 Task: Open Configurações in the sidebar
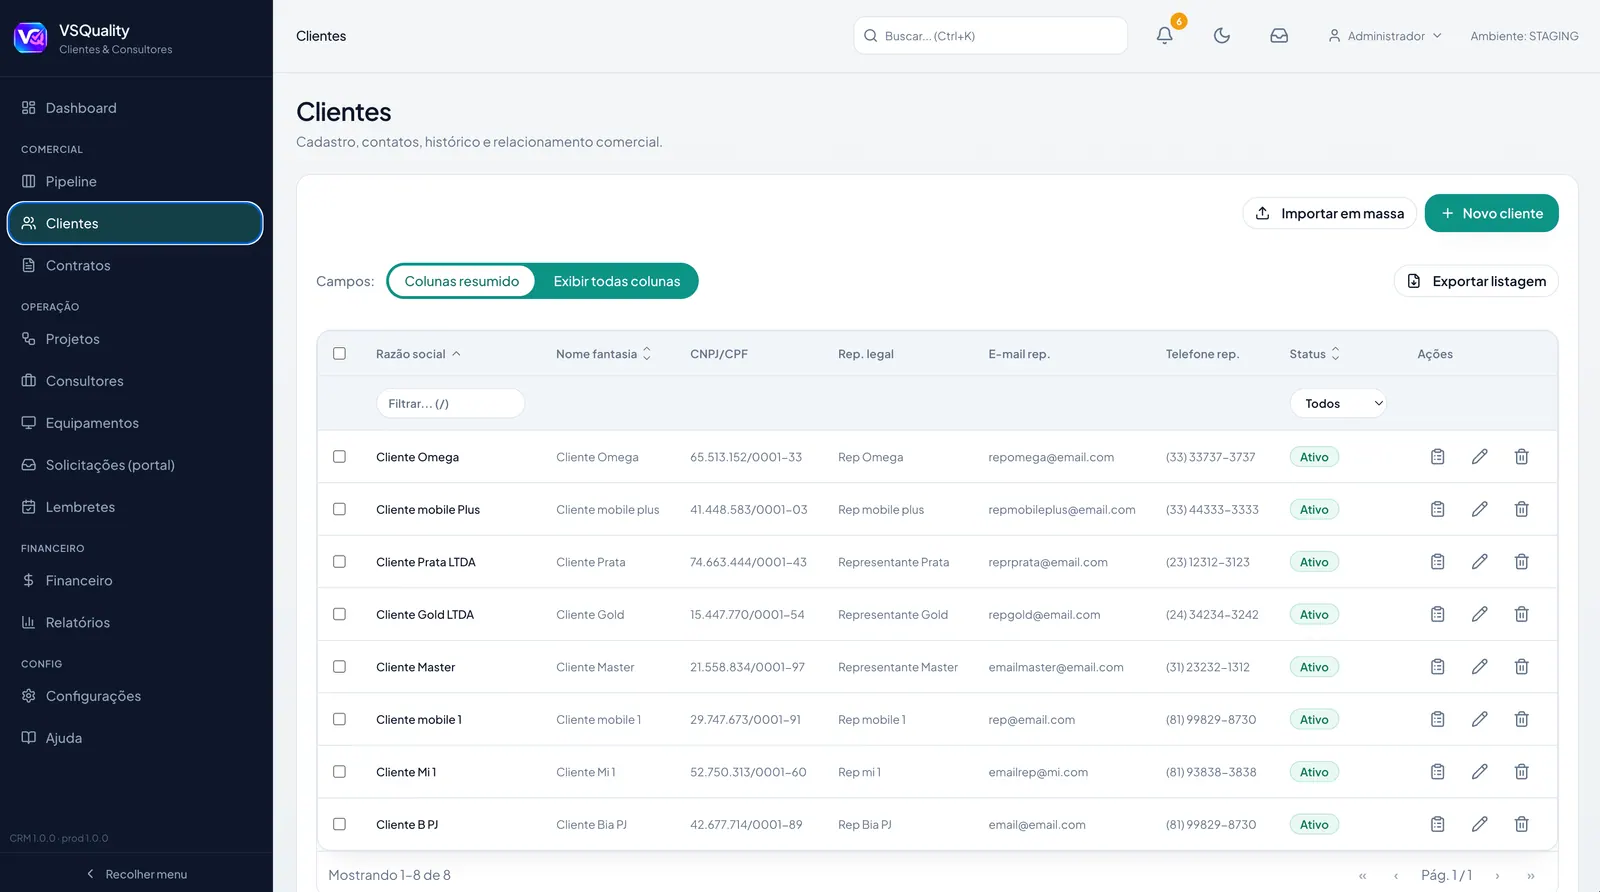pos(135,696)
